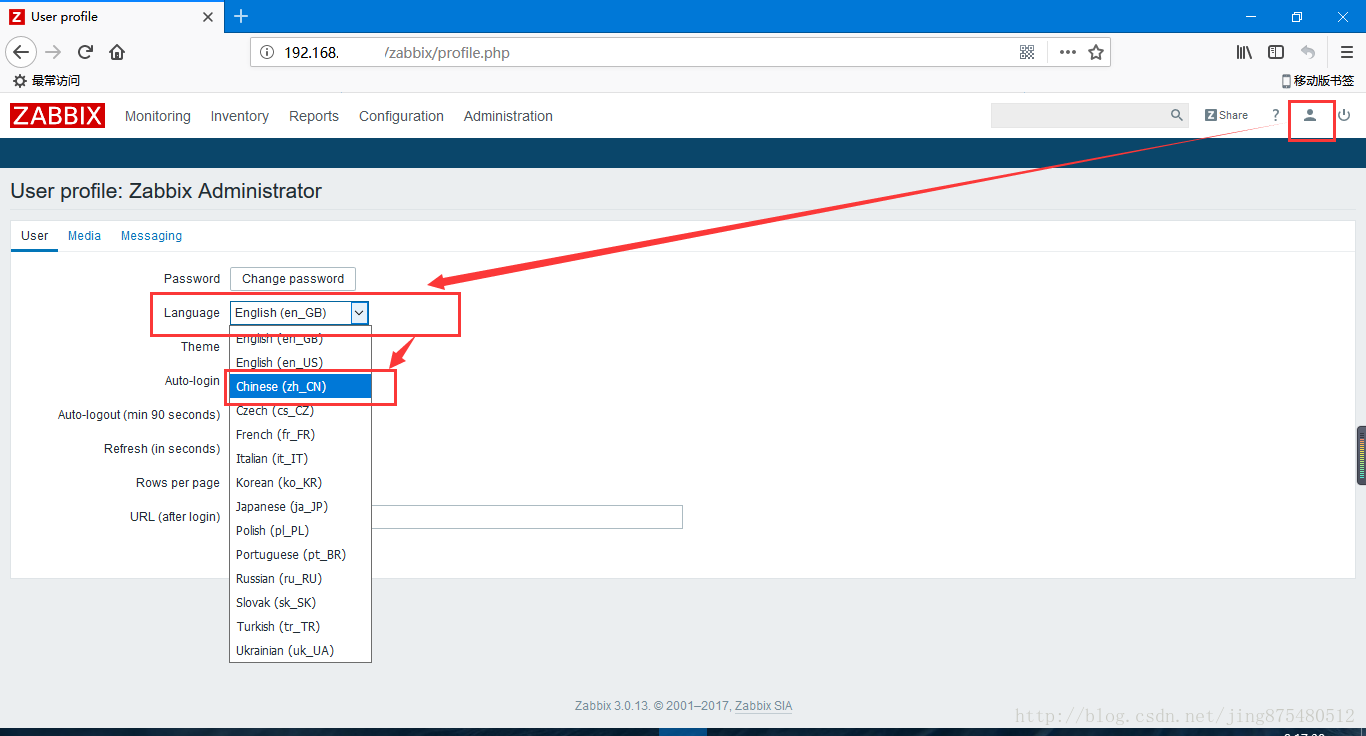Open a new browser tab with plus

241,16
